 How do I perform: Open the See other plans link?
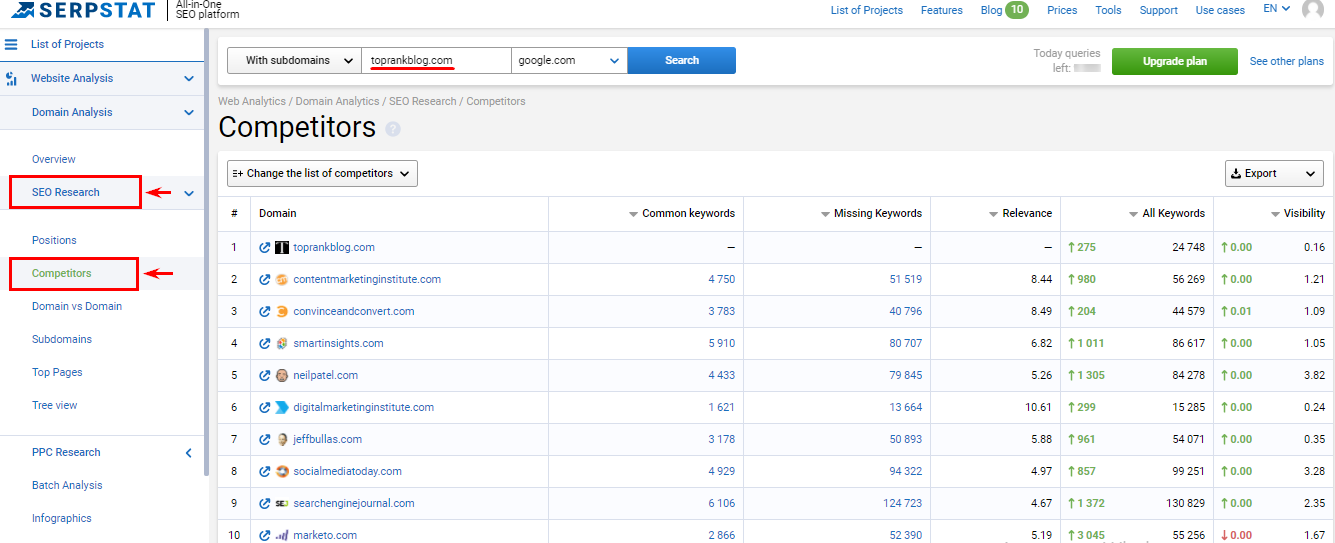pyautogui.click(x=1287, y=61)
